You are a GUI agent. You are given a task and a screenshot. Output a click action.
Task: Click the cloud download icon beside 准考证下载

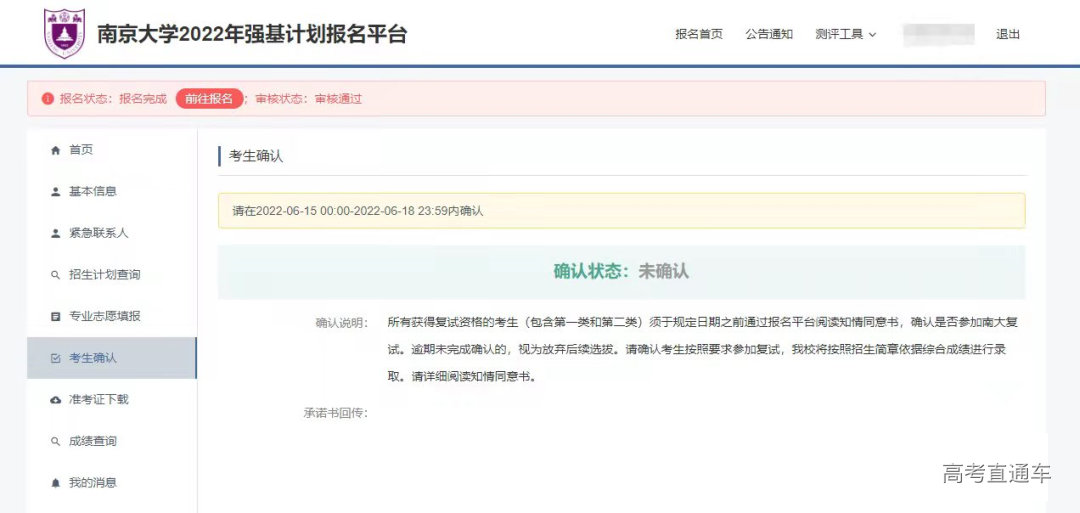tap(56, 400)
